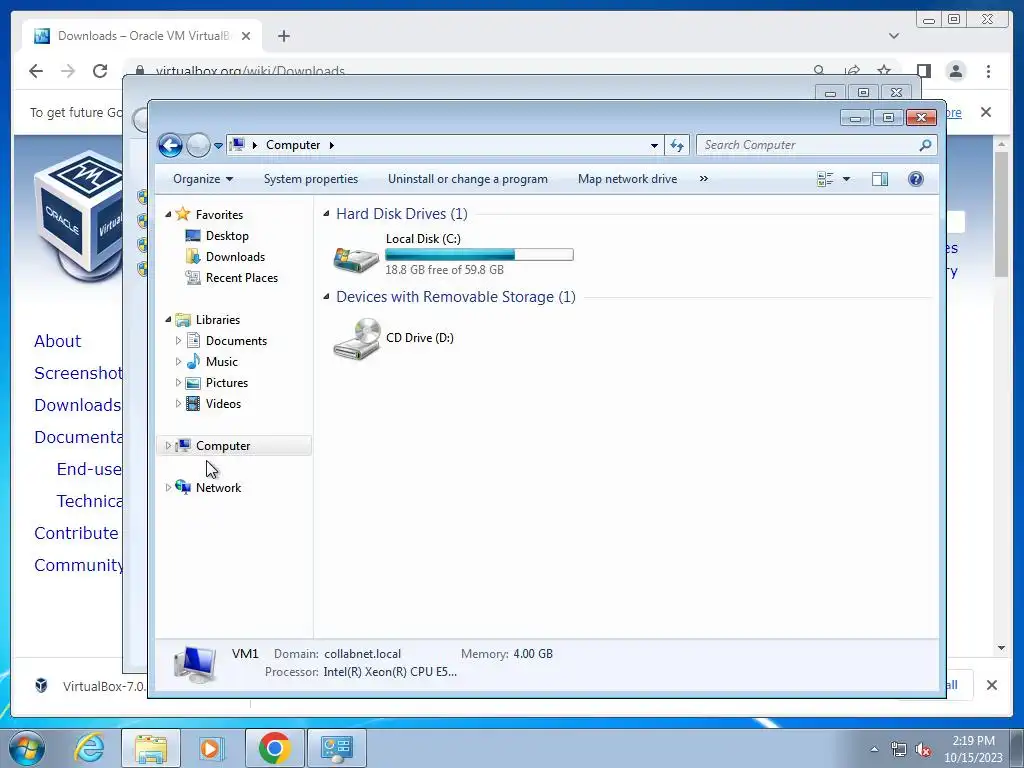Expand the Pictures library
The height and width of the screenshot is (768, 1024).
click(x=178, y=383)
